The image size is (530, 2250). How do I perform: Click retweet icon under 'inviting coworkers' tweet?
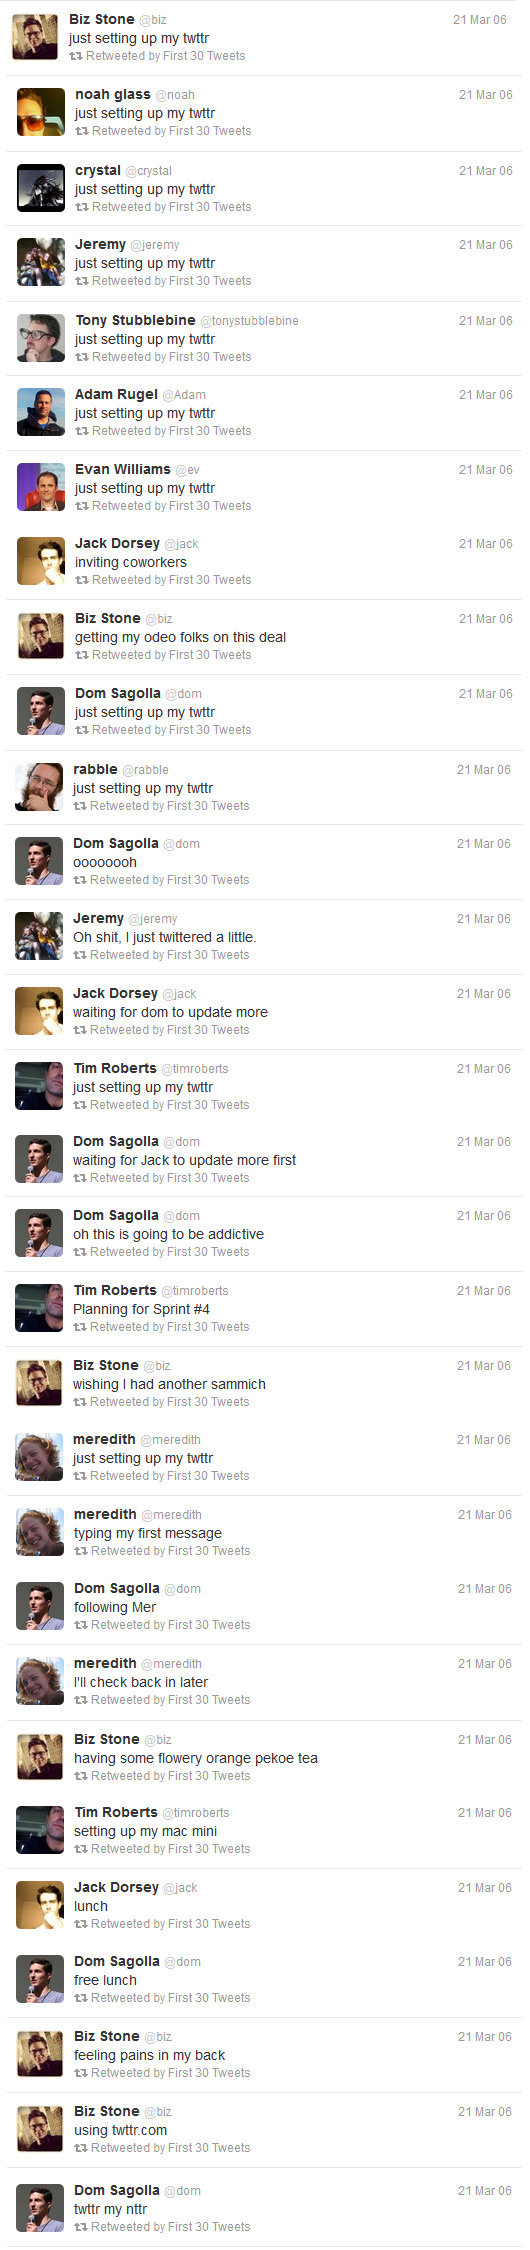click(x=82, y=580)
